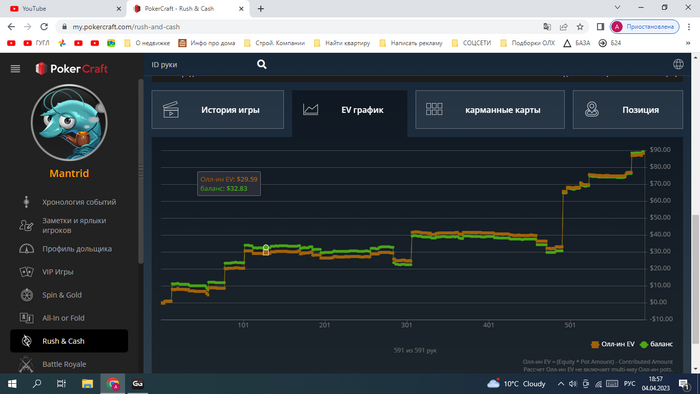The image size is (700, 394).
Task: Show hidden system tray icons
Action: [x=561, y=384]
